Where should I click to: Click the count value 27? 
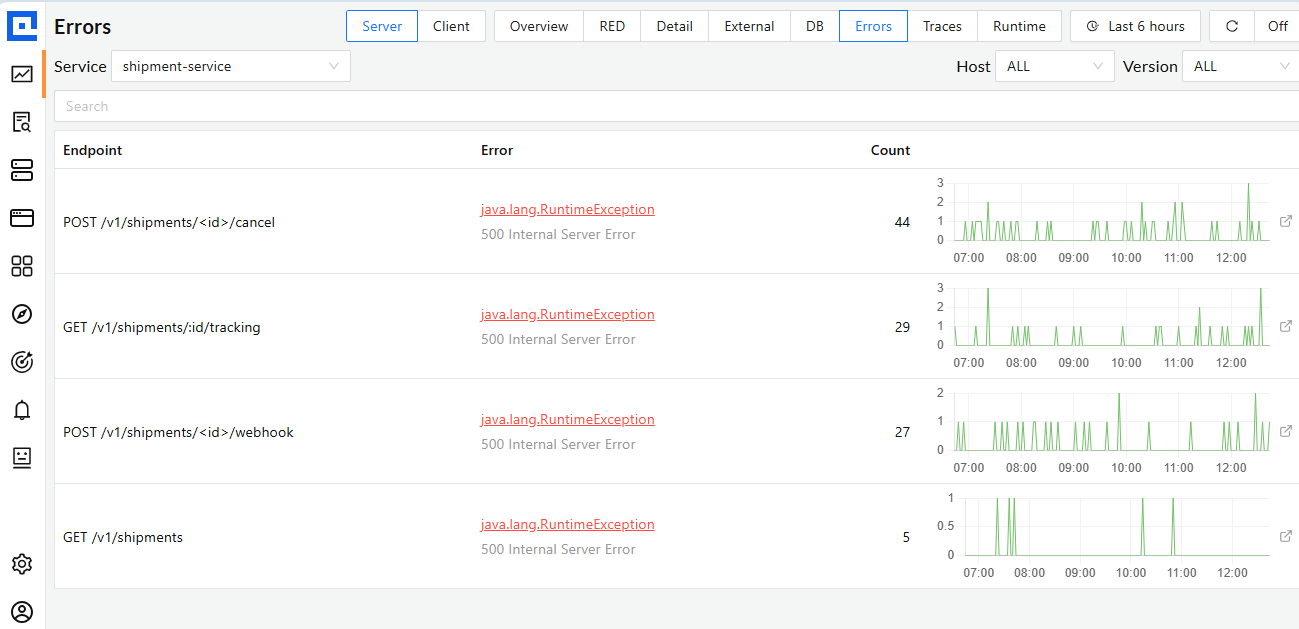coord(902,432)
